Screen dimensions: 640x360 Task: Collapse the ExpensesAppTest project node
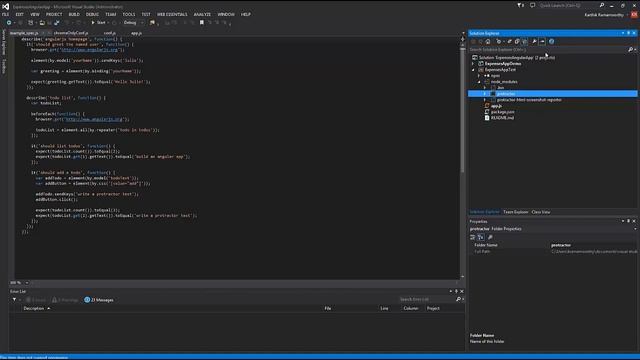473,70
